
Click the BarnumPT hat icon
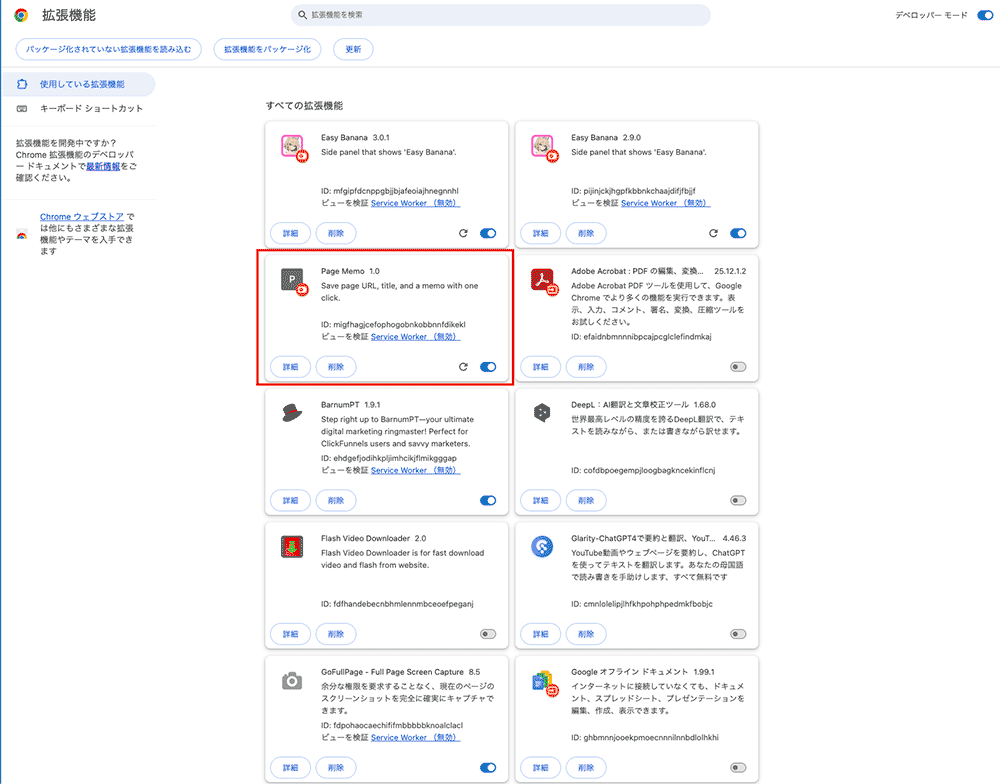(291, 414)
